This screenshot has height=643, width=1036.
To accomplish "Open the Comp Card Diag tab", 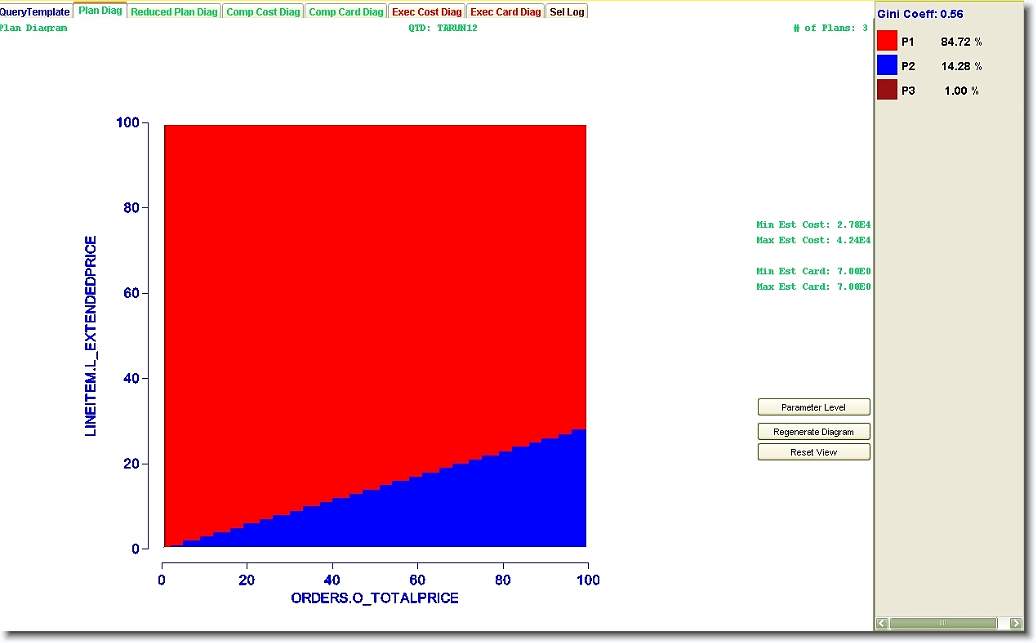I will click(346, 12).
